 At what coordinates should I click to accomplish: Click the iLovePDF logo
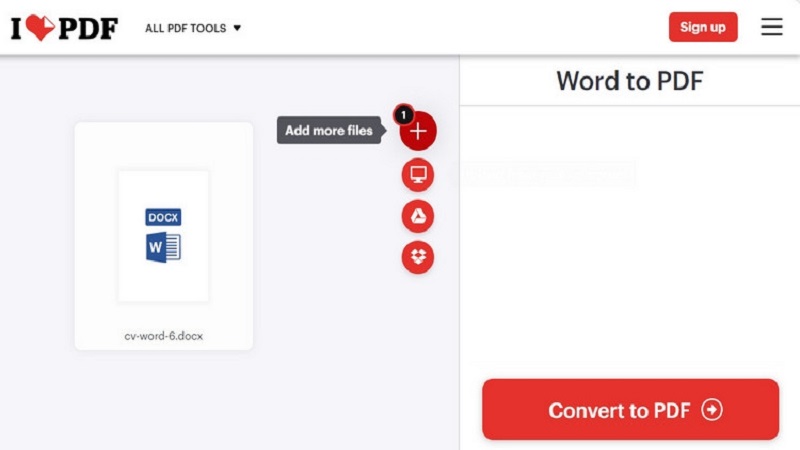click(64, 28)
